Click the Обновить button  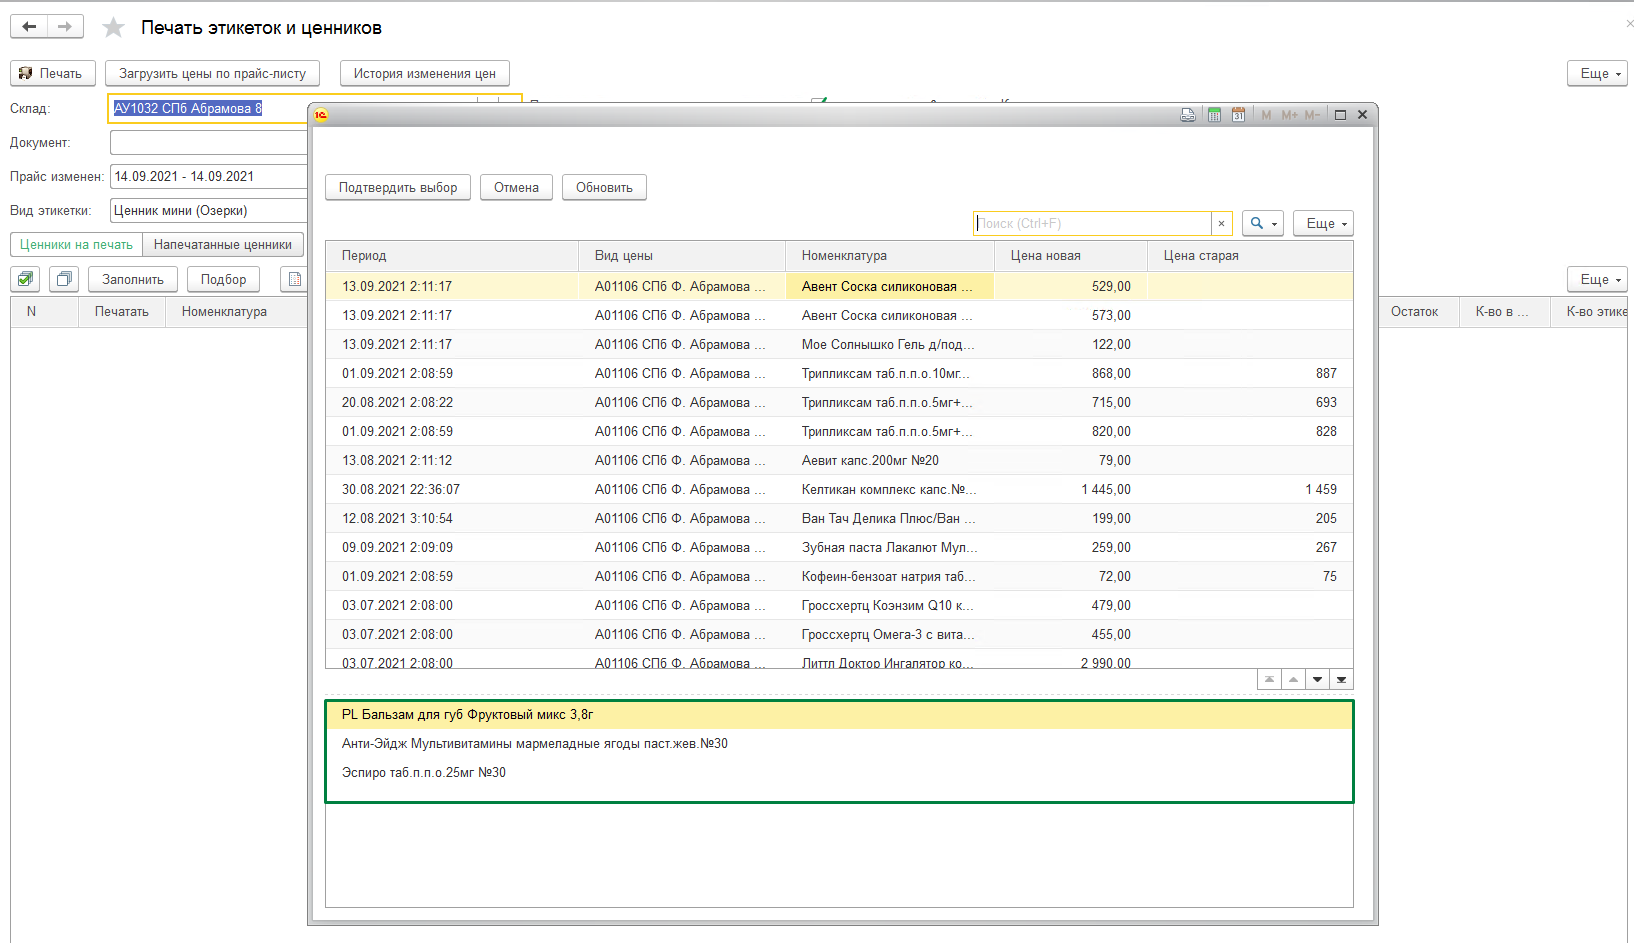point(604,188)
